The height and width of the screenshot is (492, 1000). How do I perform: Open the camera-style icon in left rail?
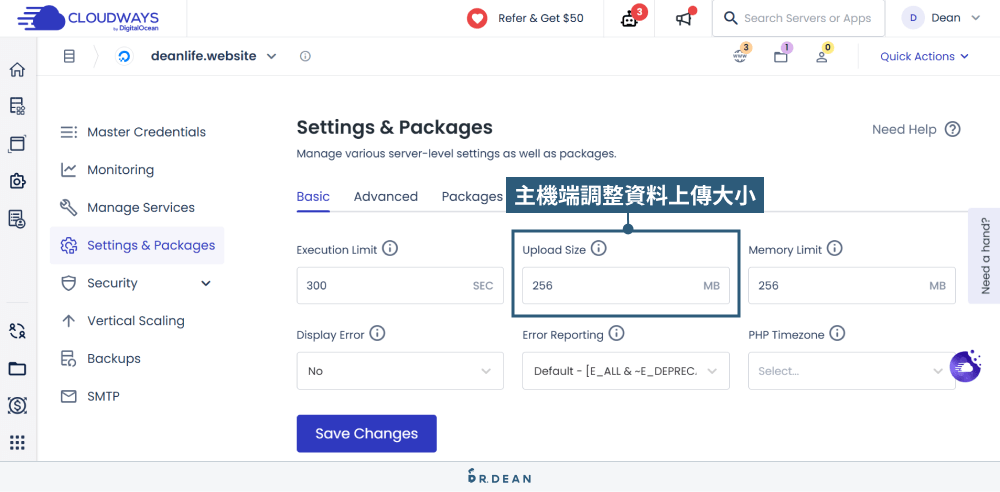click(x=17, y=181)
